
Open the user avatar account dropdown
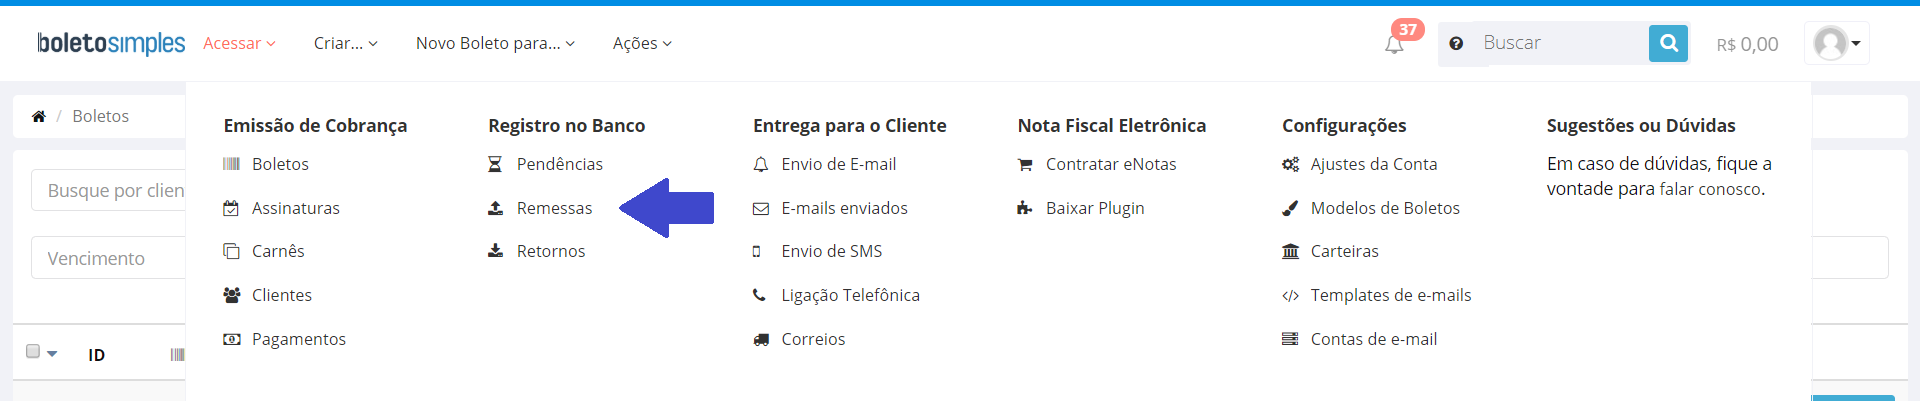pyautogui.click(x=1837, y=43)
